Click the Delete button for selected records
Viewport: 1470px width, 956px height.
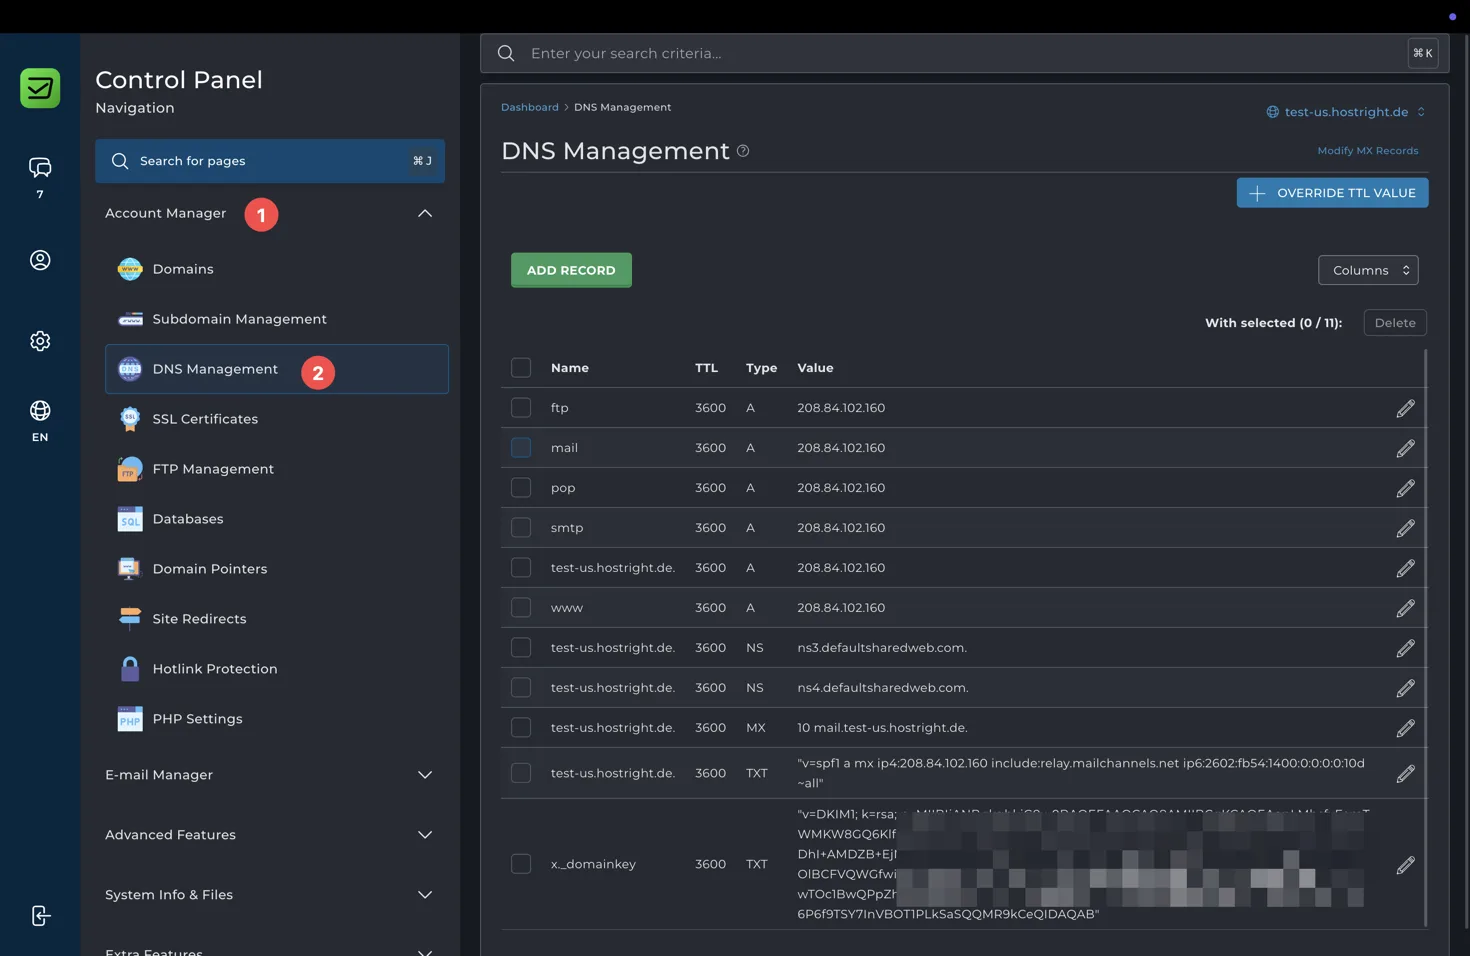(x=1395, y=323)
